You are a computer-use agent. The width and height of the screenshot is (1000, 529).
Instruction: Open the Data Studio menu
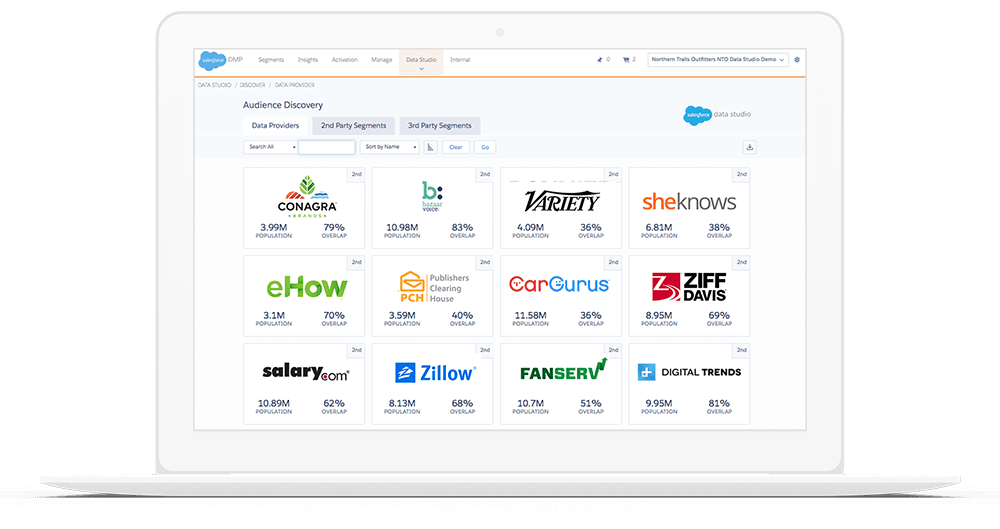tap(421, 63)
